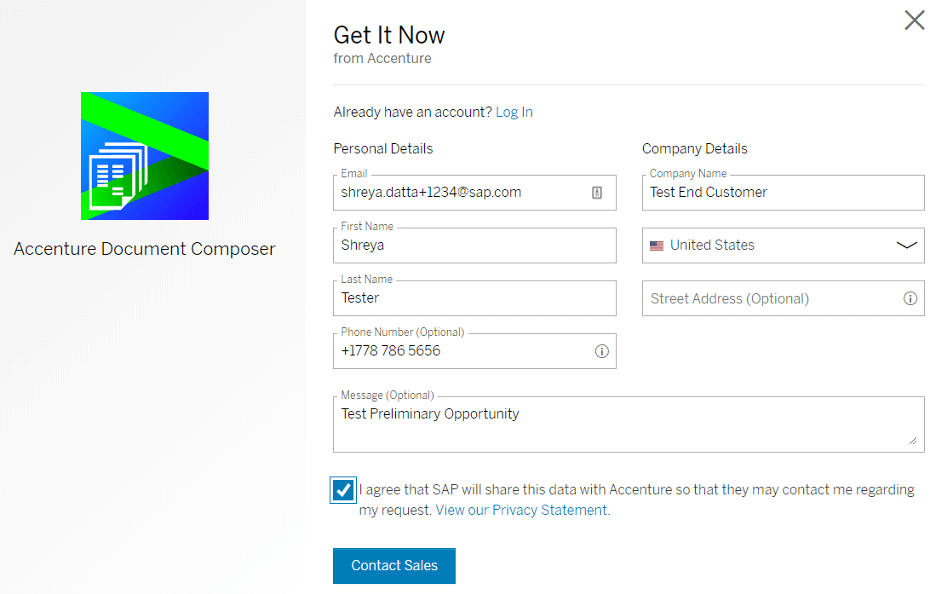The image size is (936, 594).
Task: Focus the Last Name field
Action: tap(475, 298)
